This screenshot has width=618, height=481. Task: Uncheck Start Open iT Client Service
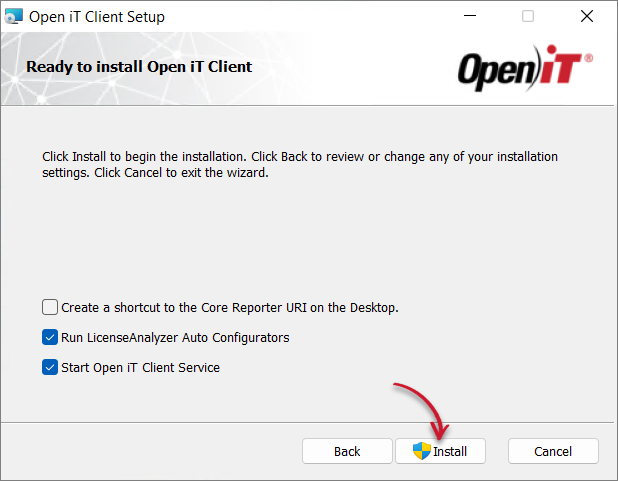[x=50, y=367]
